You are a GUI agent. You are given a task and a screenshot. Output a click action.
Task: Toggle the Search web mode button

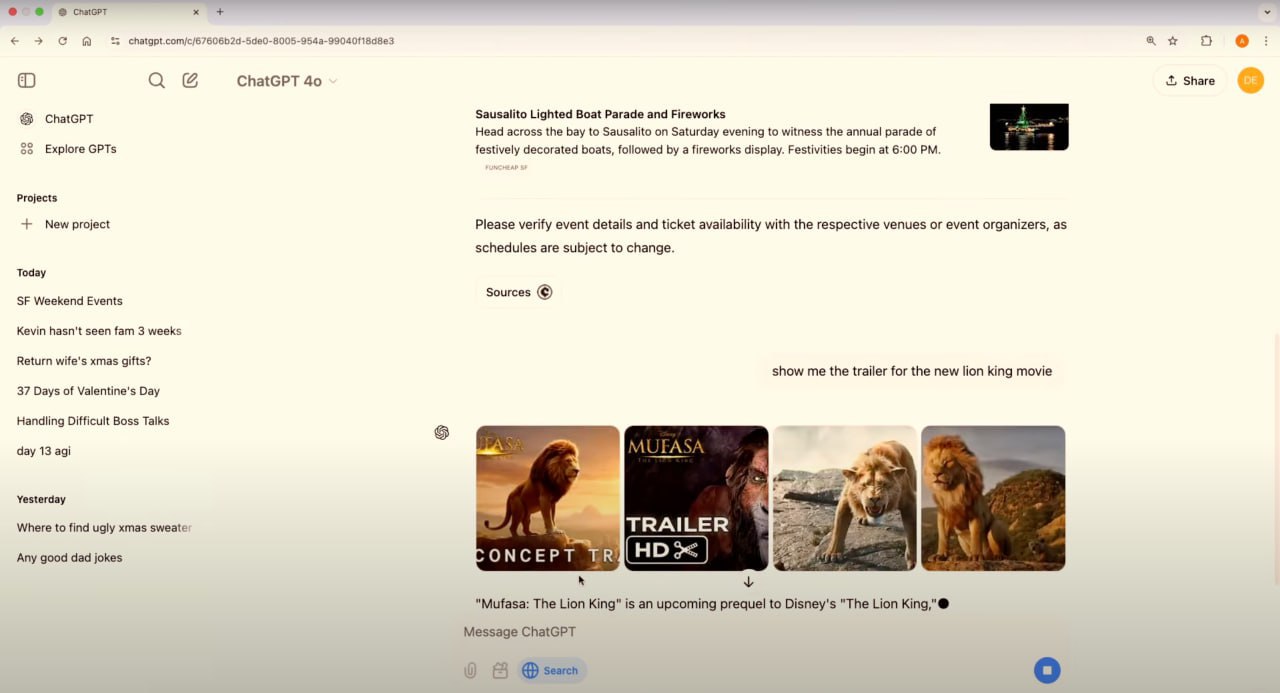click(x=551, y=671)
